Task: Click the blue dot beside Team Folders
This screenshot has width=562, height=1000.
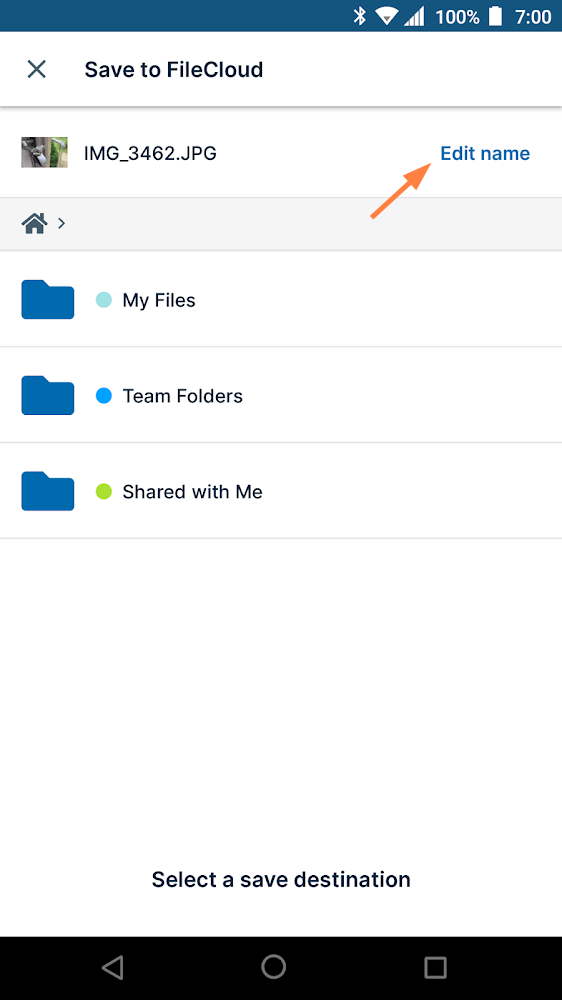Action: click(x=103, y=396)
